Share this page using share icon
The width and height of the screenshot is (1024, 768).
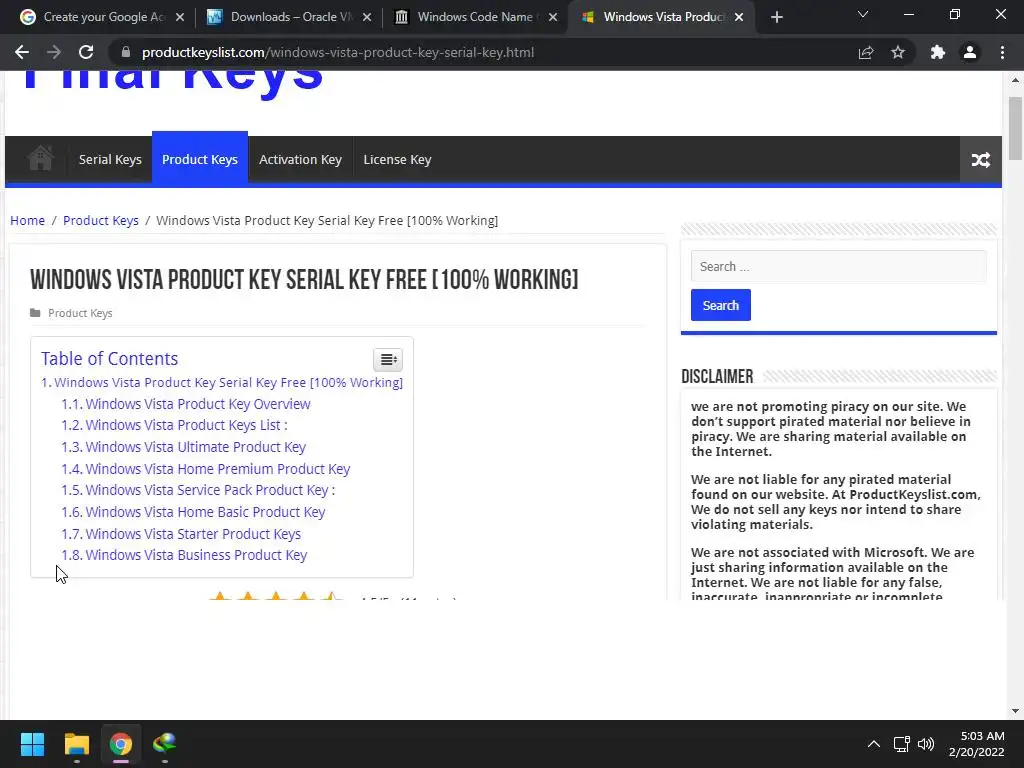coord(866,52)
